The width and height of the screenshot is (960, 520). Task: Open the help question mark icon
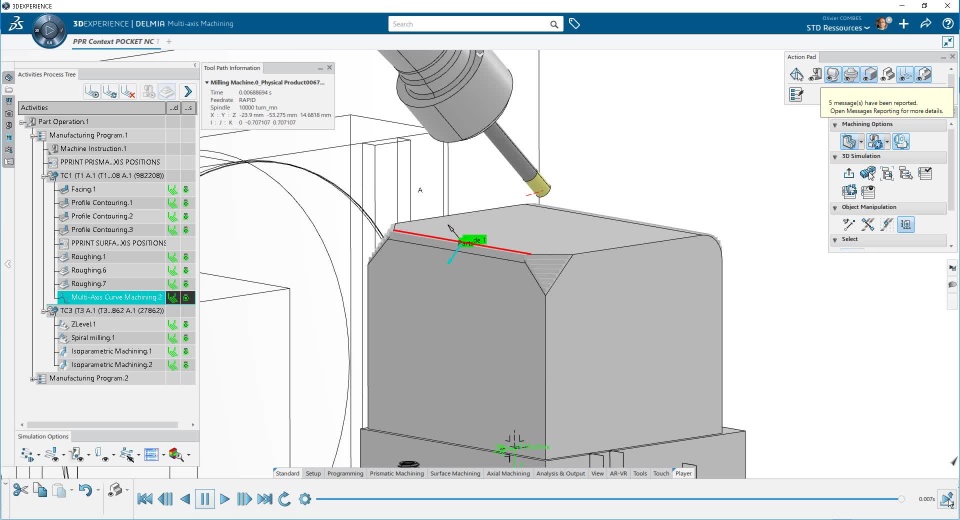click(948, 24)
